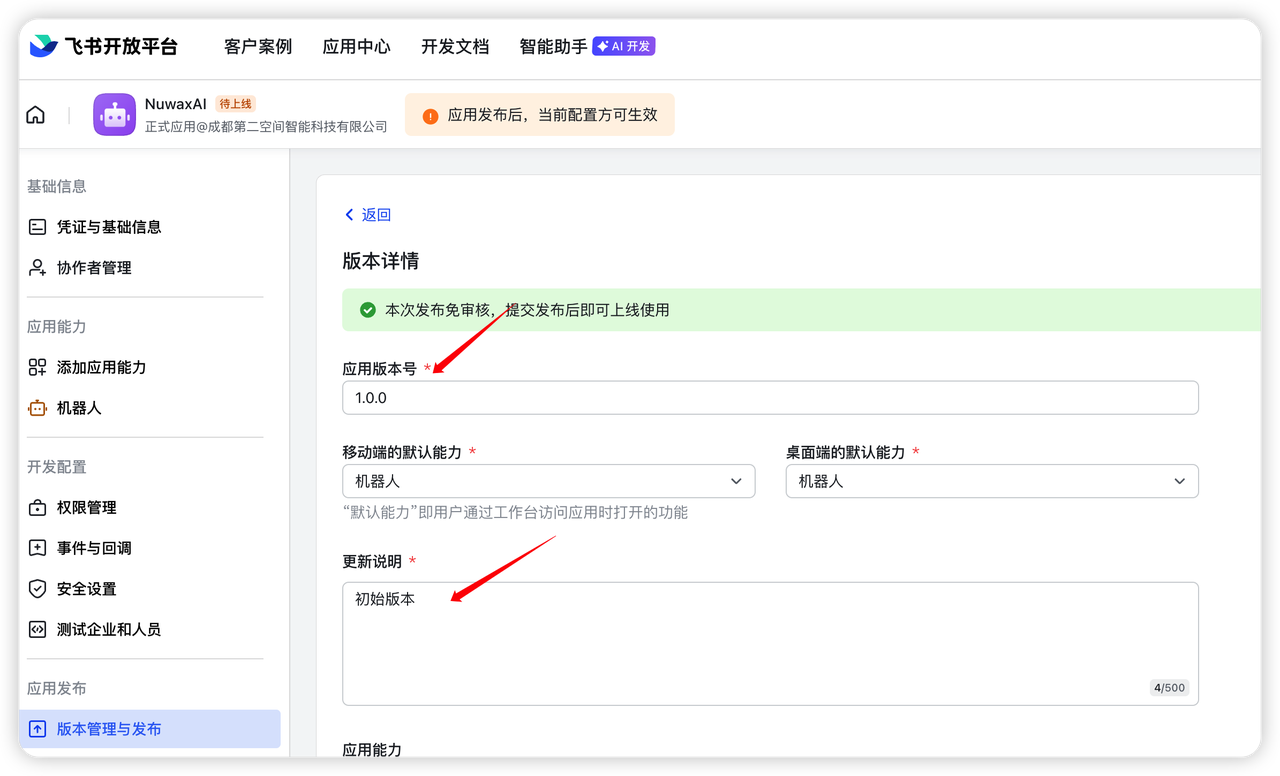Open the 桌面端的默认能力 dropdown
This screenshot has width=1280, height=776.
click(x=992, y=481)
